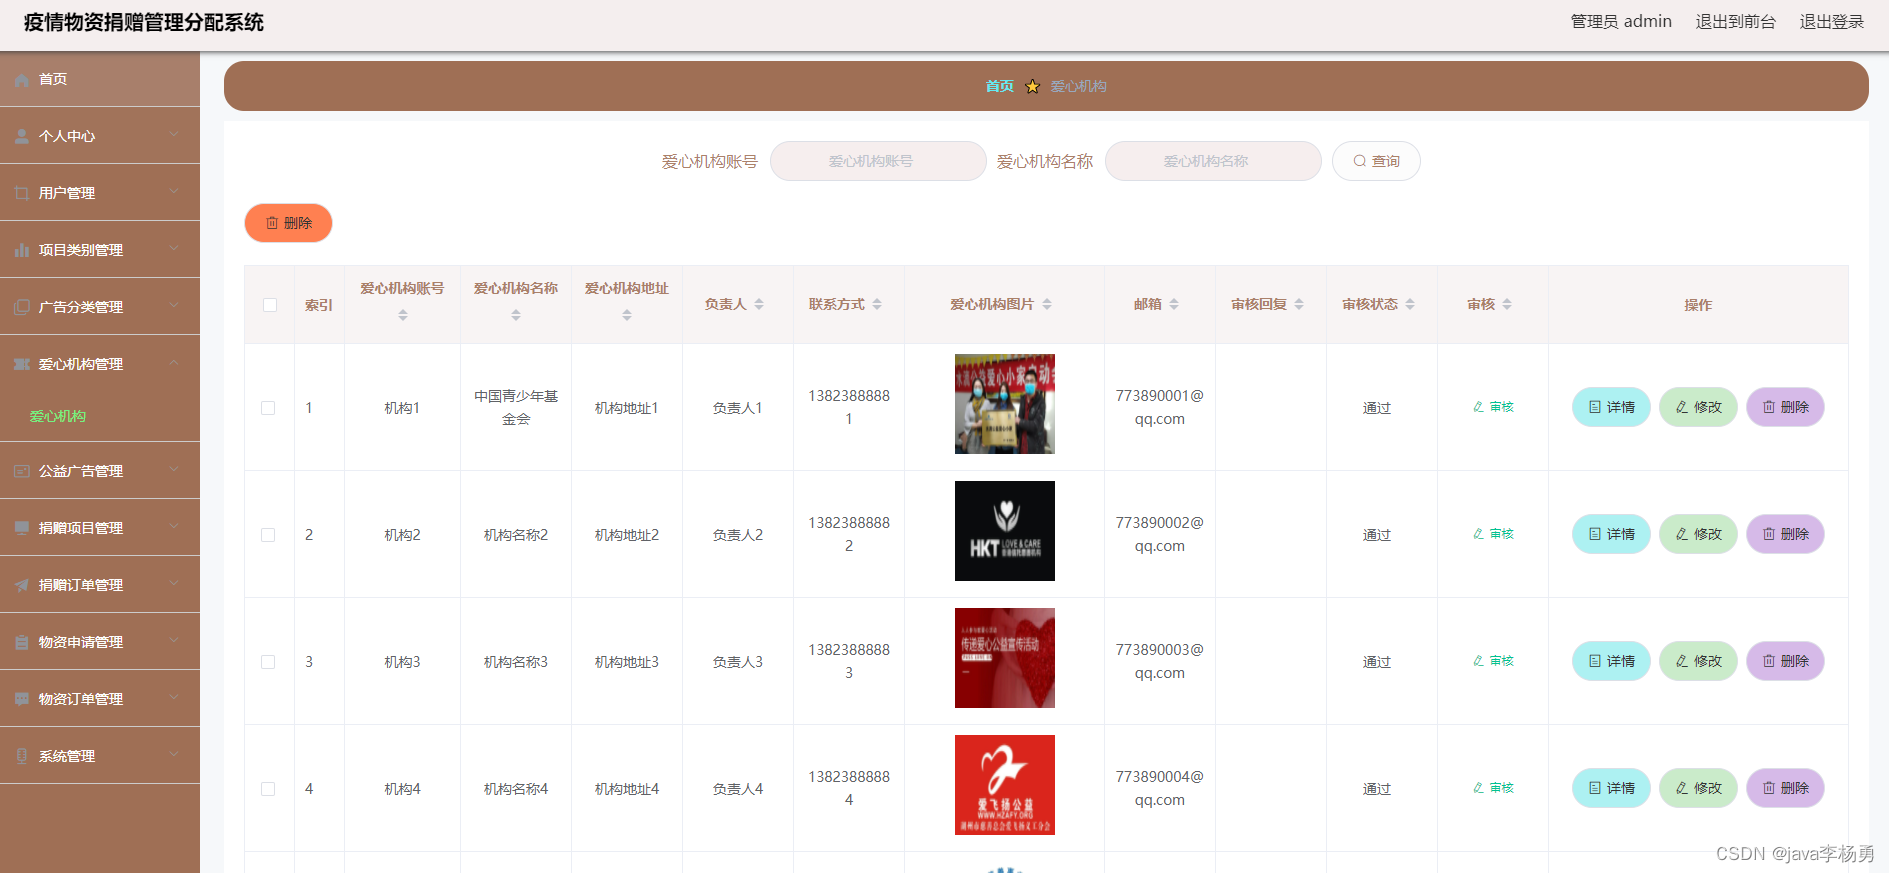
Task: Click the 查询 search button
Action: [x=1376, y=161]
